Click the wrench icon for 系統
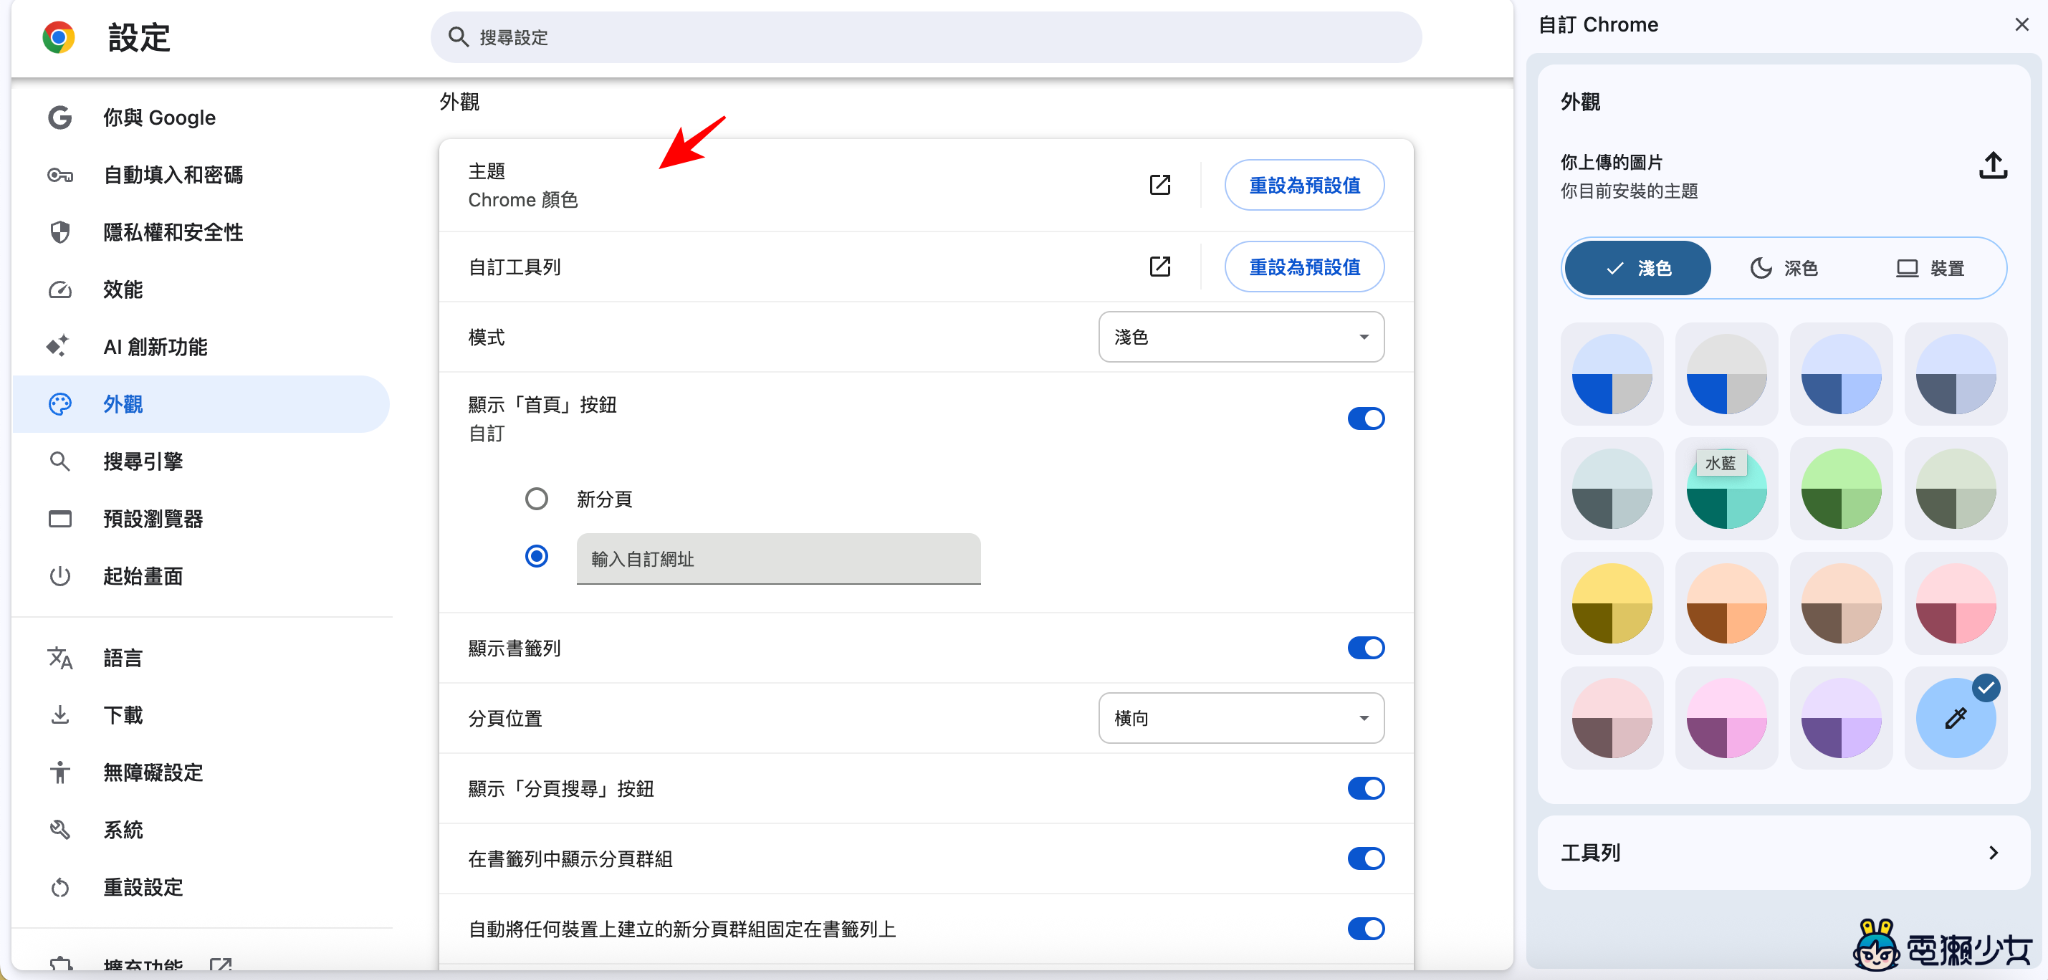Viewport: 2048px width, 980px height. (60, 830)
